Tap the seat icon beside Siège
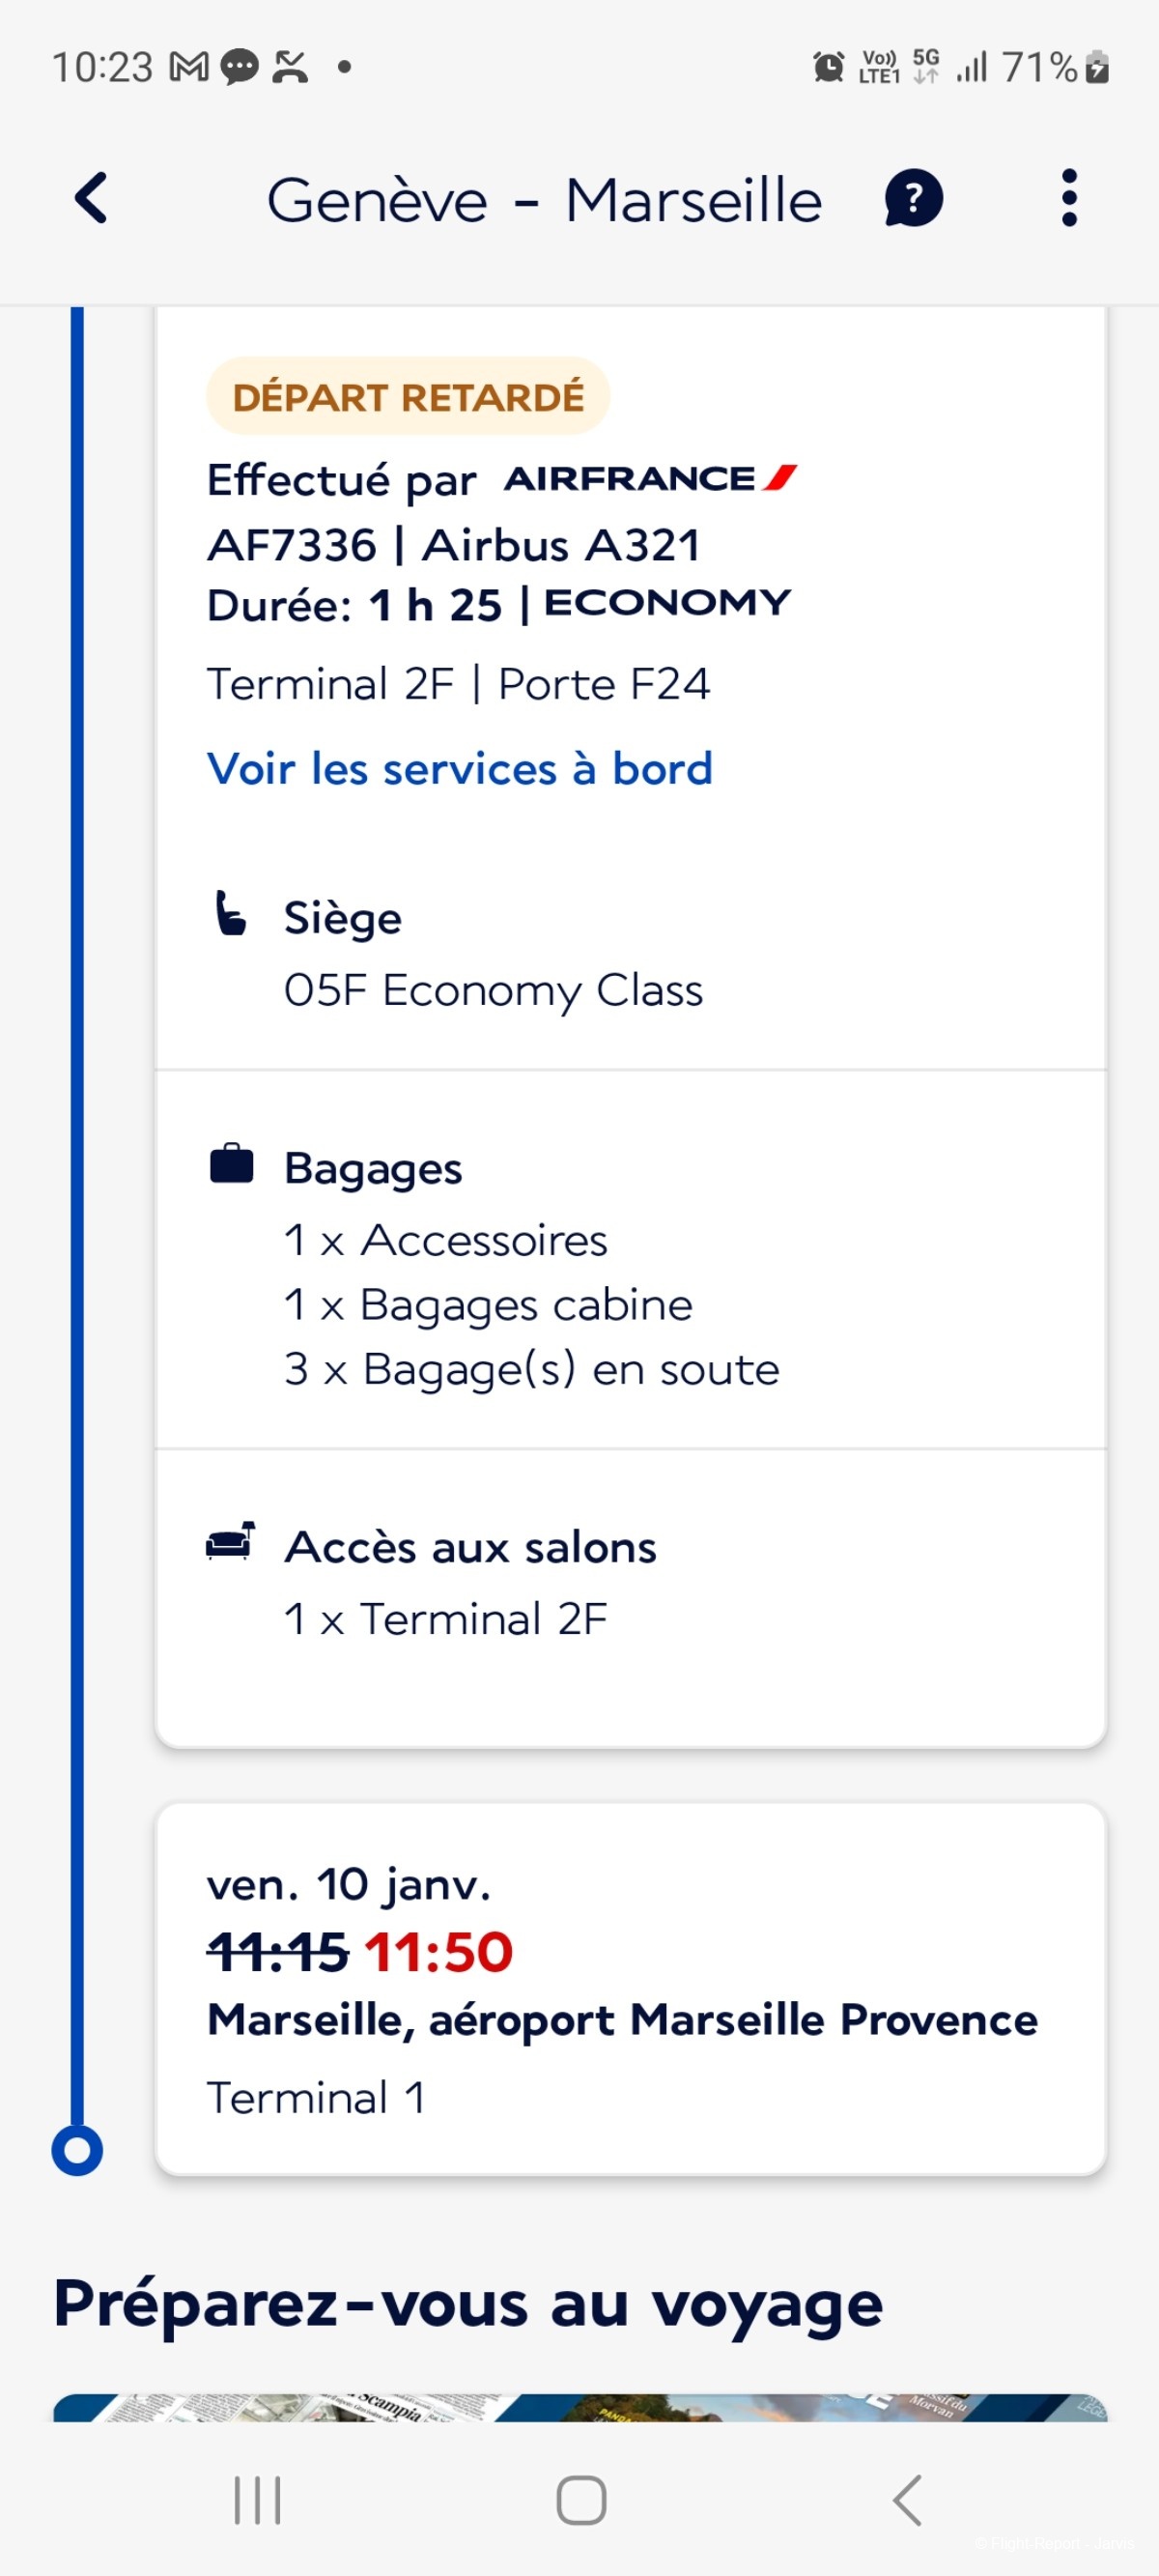 point(231,913)
